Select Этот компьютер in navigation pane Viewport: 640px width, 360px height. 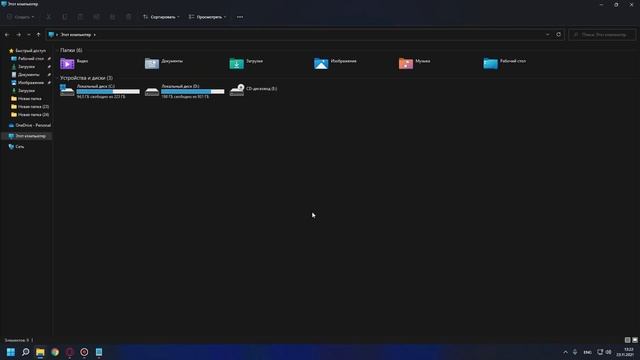(27, 136)
